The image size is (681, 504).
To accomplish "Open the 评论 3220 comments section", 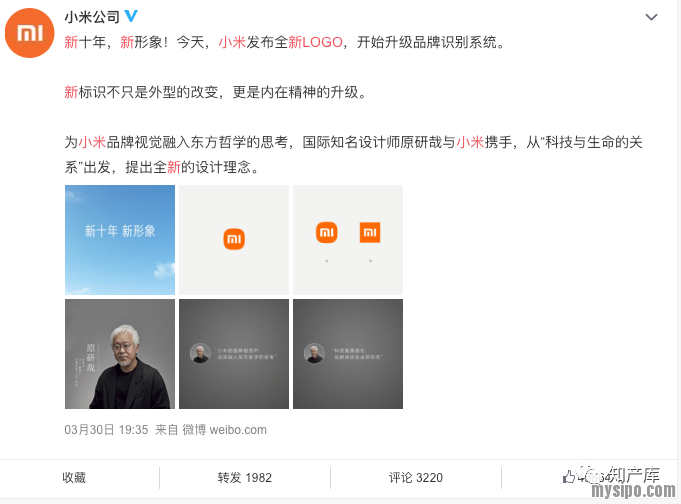I will point(416,477).
